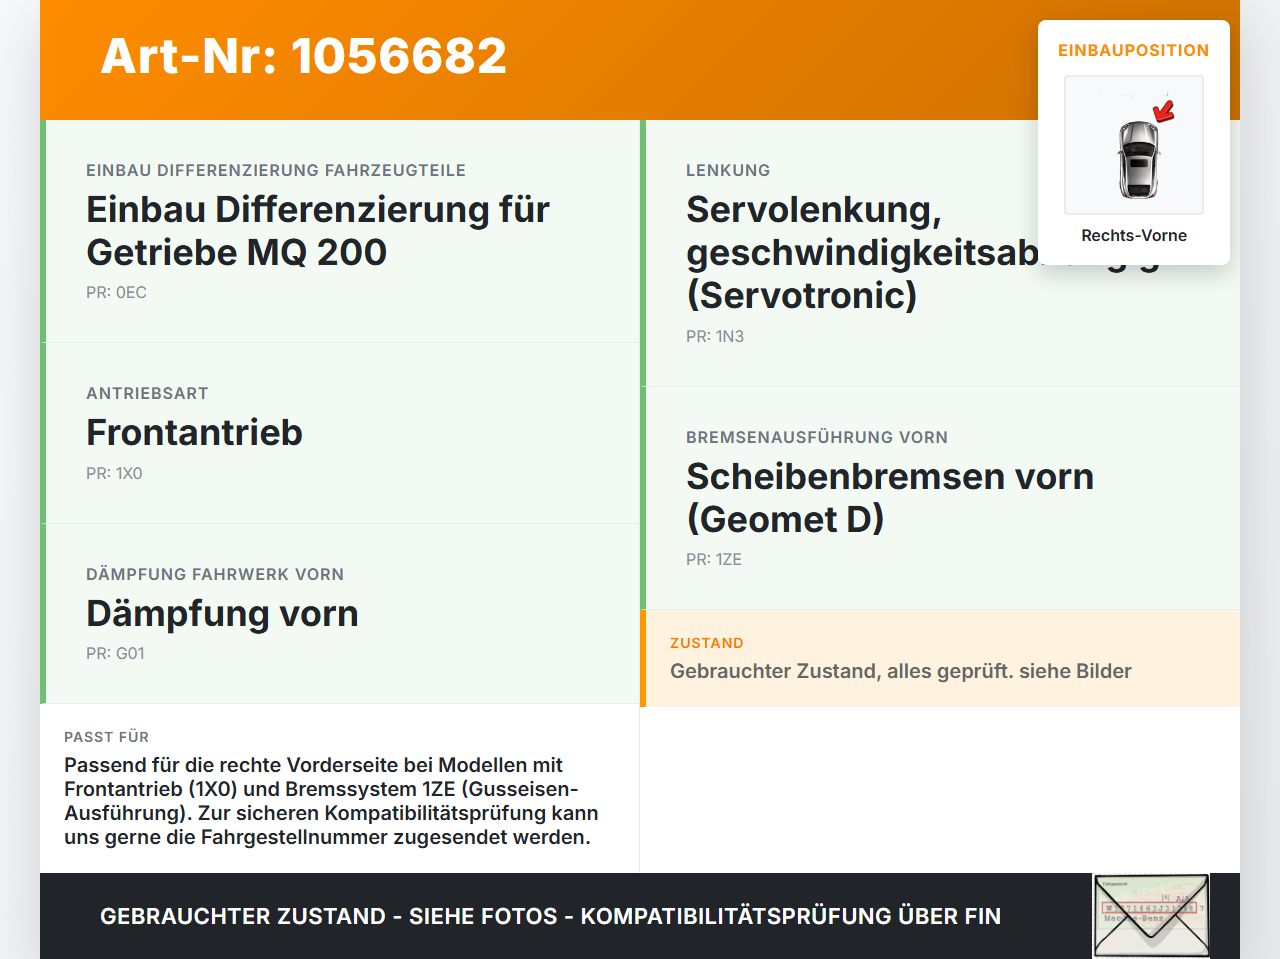This screenshot has height=959, width=1280.
Task: Click 'Einbau Differenzierung für Getriebe MQ 200'
Action: point(318,231)
